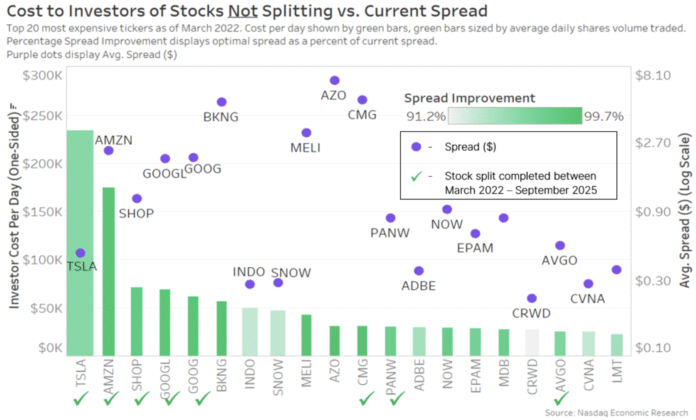Click the purple dot in the Spread ($) legend
Image resolution: width=696 pixels, height=420 pixels.
pyautogui.click(x=416, y=148)
